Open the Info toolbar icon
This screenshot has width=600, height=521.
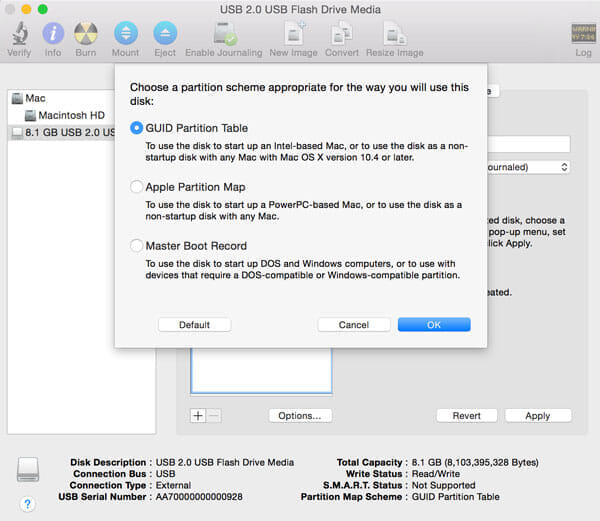53,33
